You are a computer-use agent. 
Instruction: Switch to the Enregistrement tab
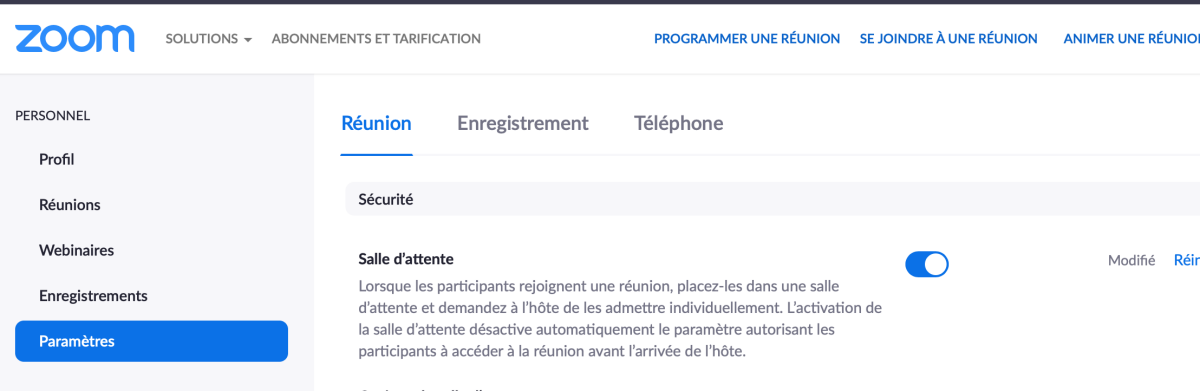523,124
